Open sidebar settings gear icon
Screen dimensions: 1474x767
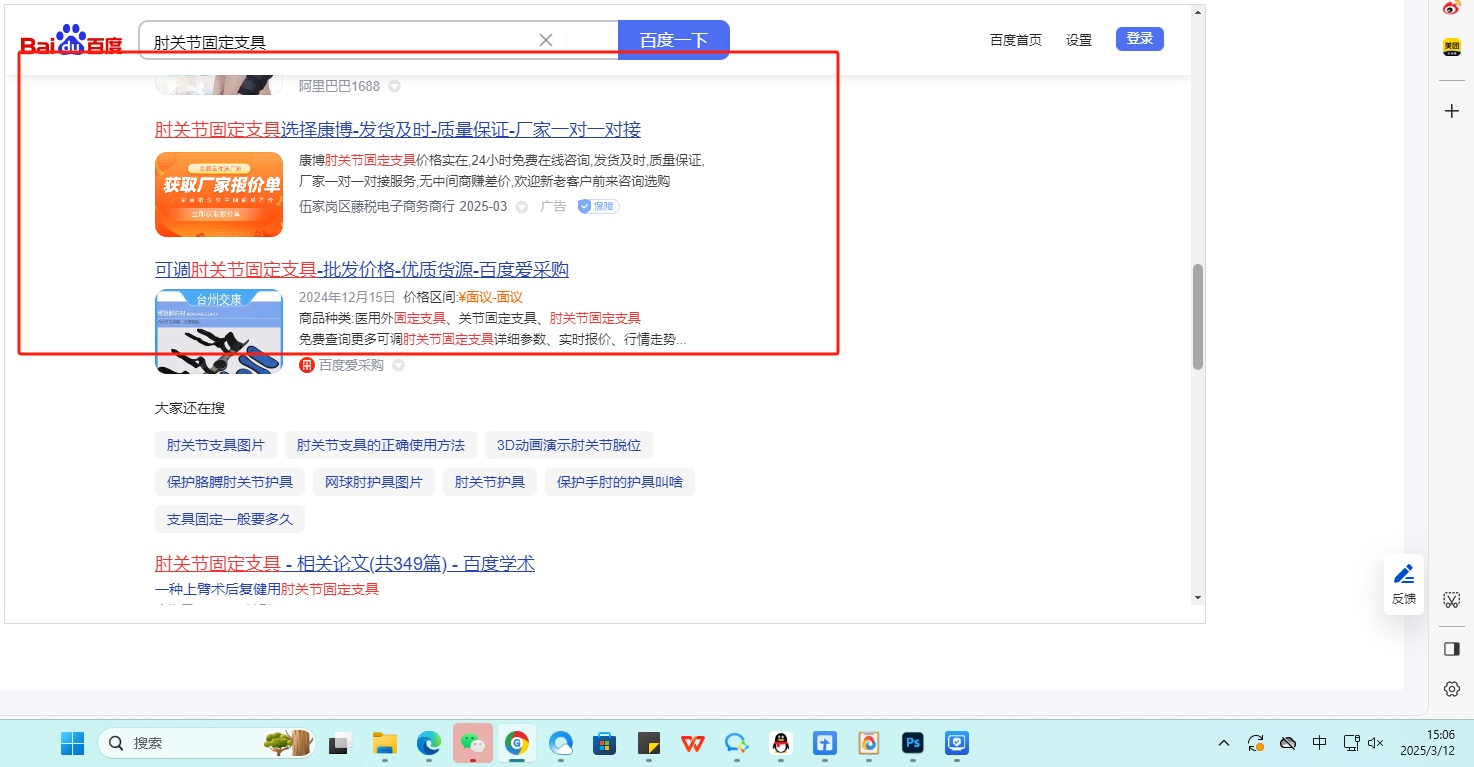(x=1452, y=689)
